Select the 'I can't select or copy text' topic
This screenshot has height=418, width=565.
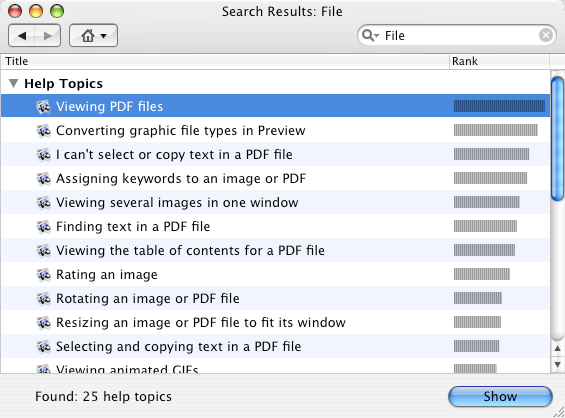click(x=275, y=154)
